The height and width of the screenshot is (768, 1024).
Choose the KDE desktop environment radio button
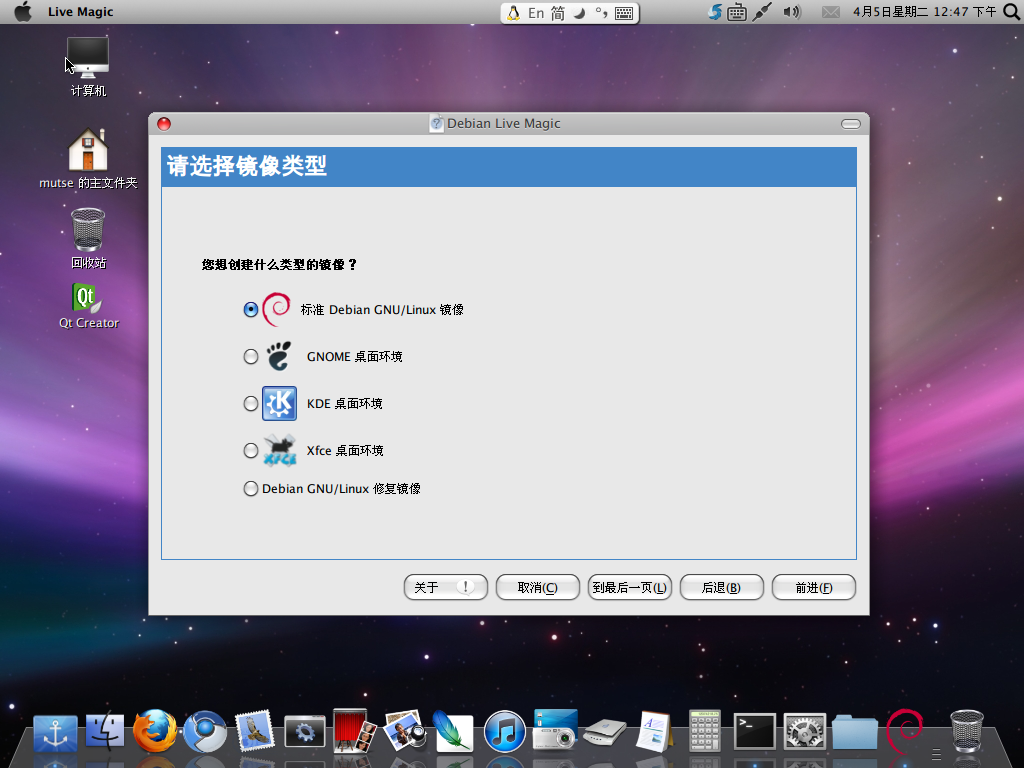coord(251,404)
